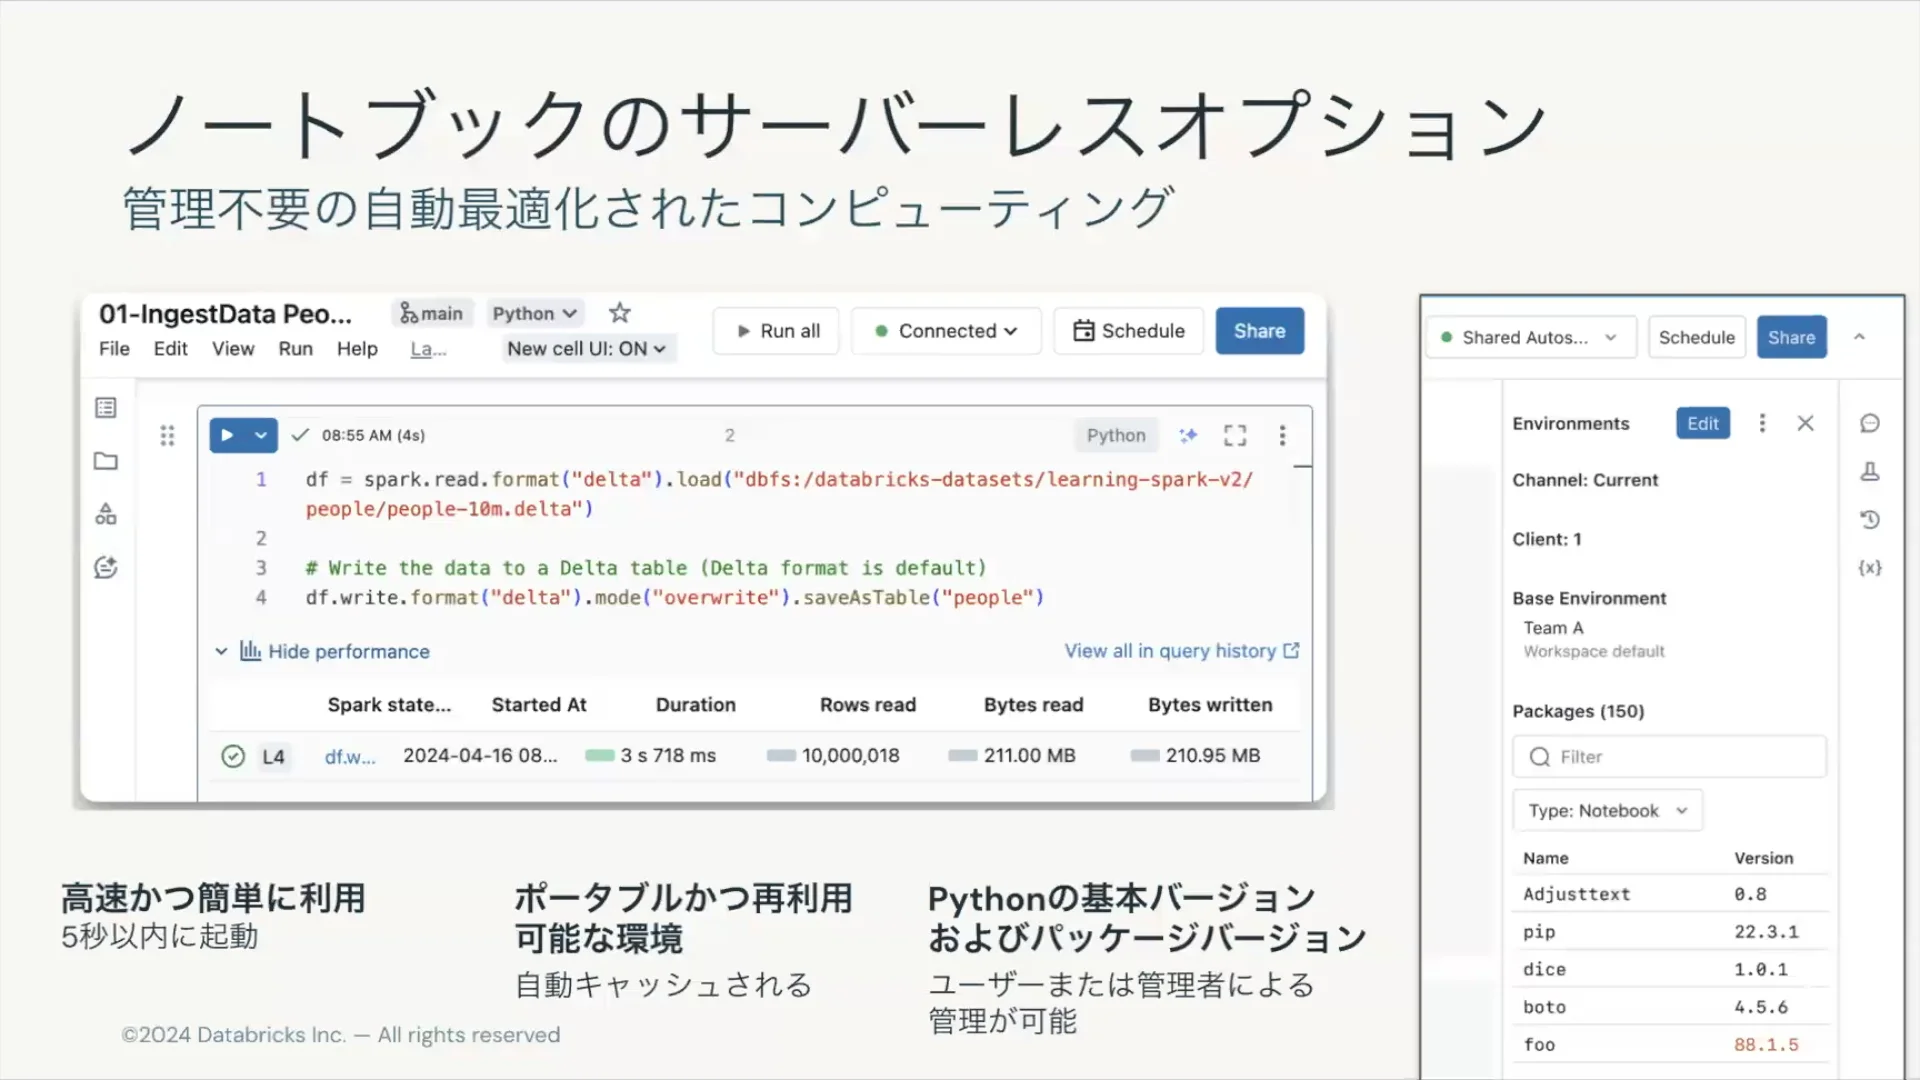Open the cell options kebab menu icon
1920x1080 pixels.
tap(1283, 435)
